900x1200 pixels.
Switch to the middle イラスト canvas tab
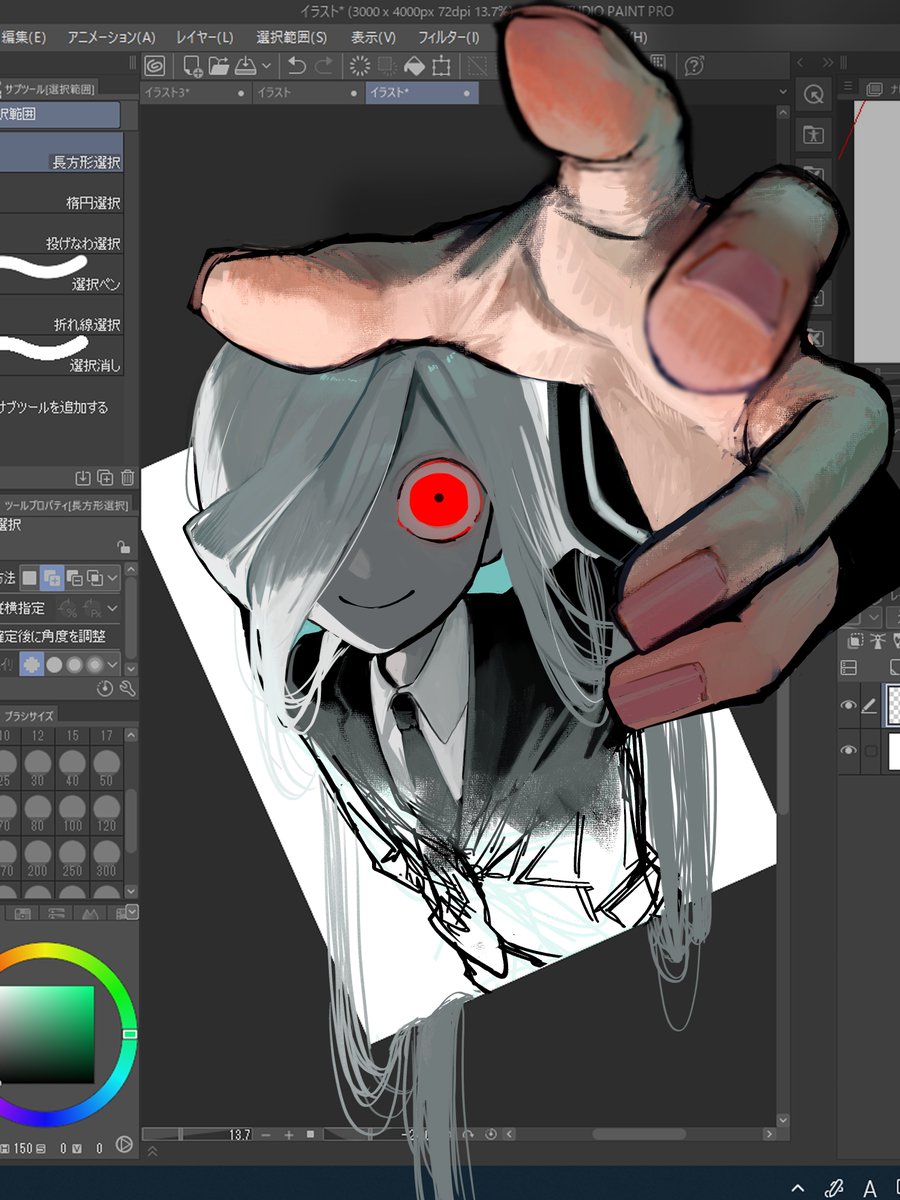click(308, 93)
